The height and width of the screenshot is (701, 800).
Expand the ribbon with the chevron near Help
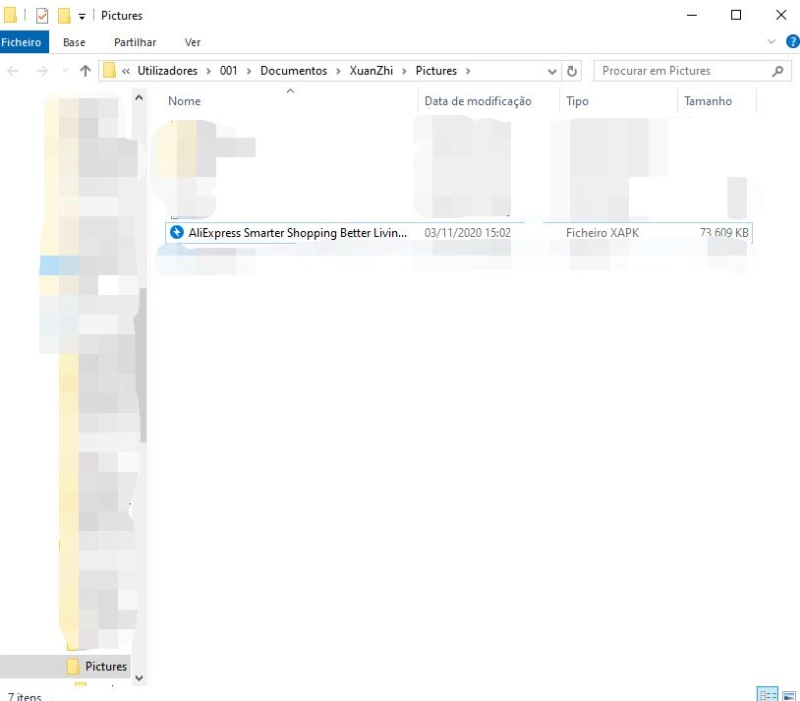tap(770, 42)
